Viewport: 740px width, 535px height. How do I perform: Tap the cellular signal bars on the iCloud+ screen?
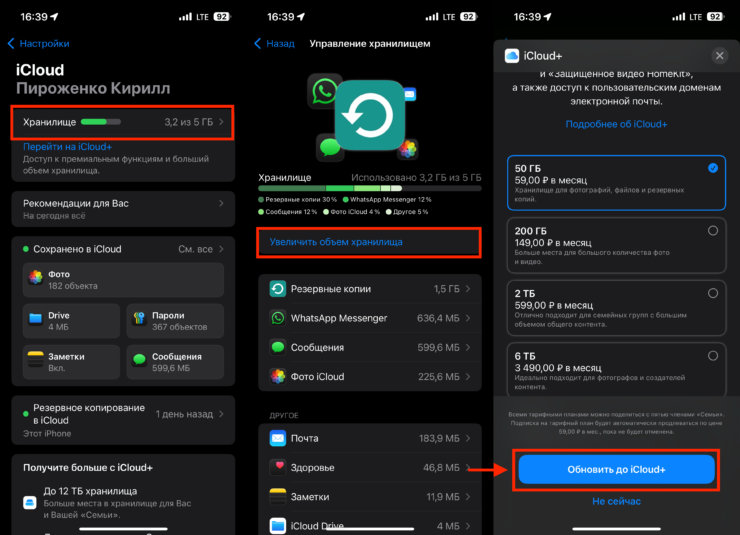pyautogui.click(x=679, y=17)
